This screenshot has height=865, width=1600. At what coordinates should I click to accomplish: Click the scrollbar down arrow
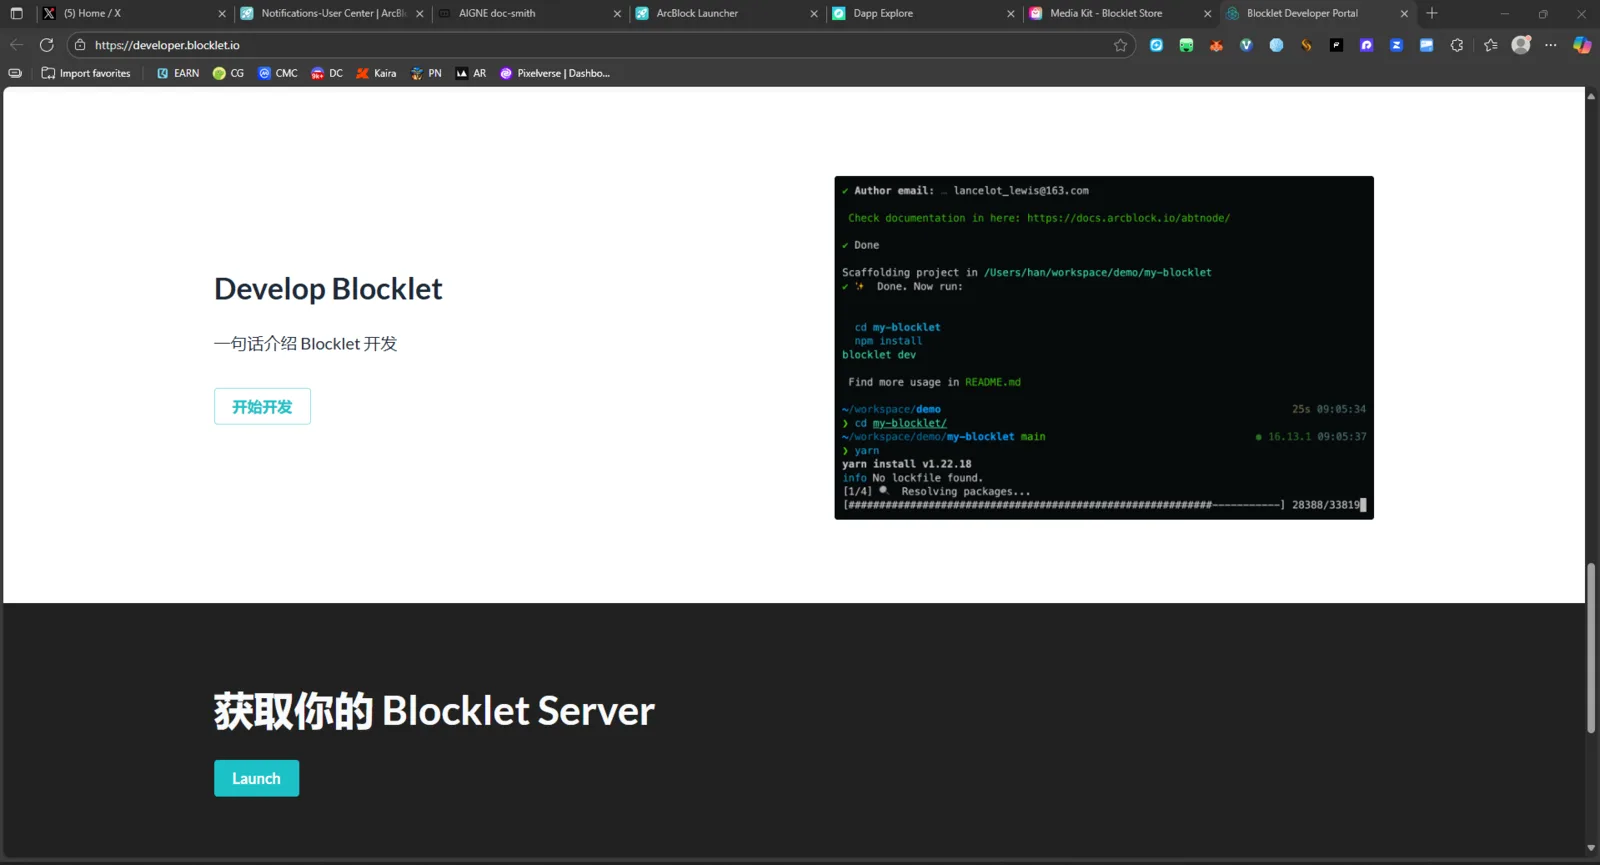click(x=1591, y=849)
